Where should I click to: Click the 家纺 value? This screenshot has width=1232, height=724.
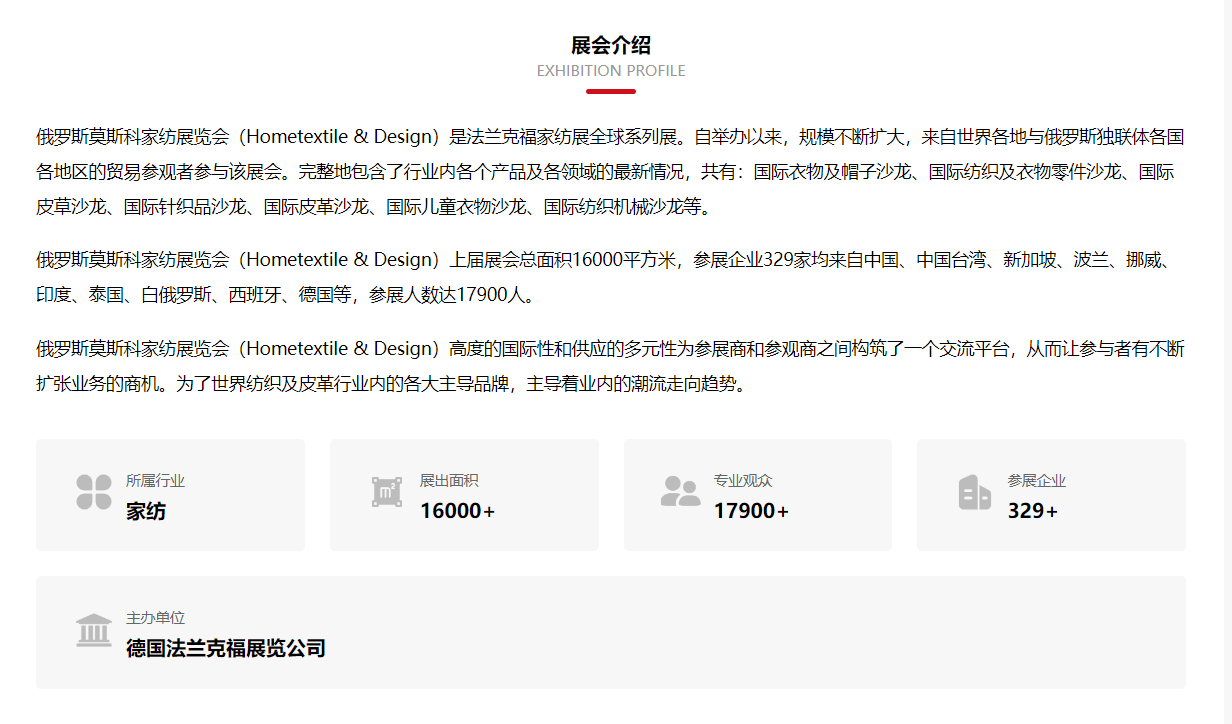(146, 511)
